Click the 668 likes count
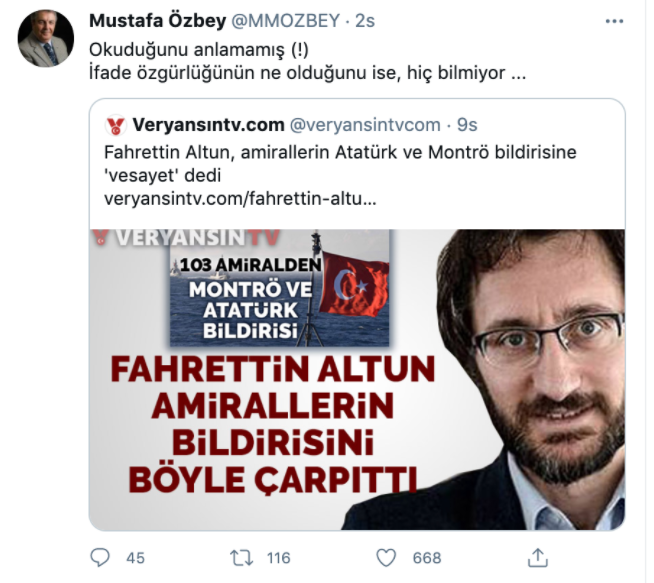 pyautogui.click(x=427, y=558)
